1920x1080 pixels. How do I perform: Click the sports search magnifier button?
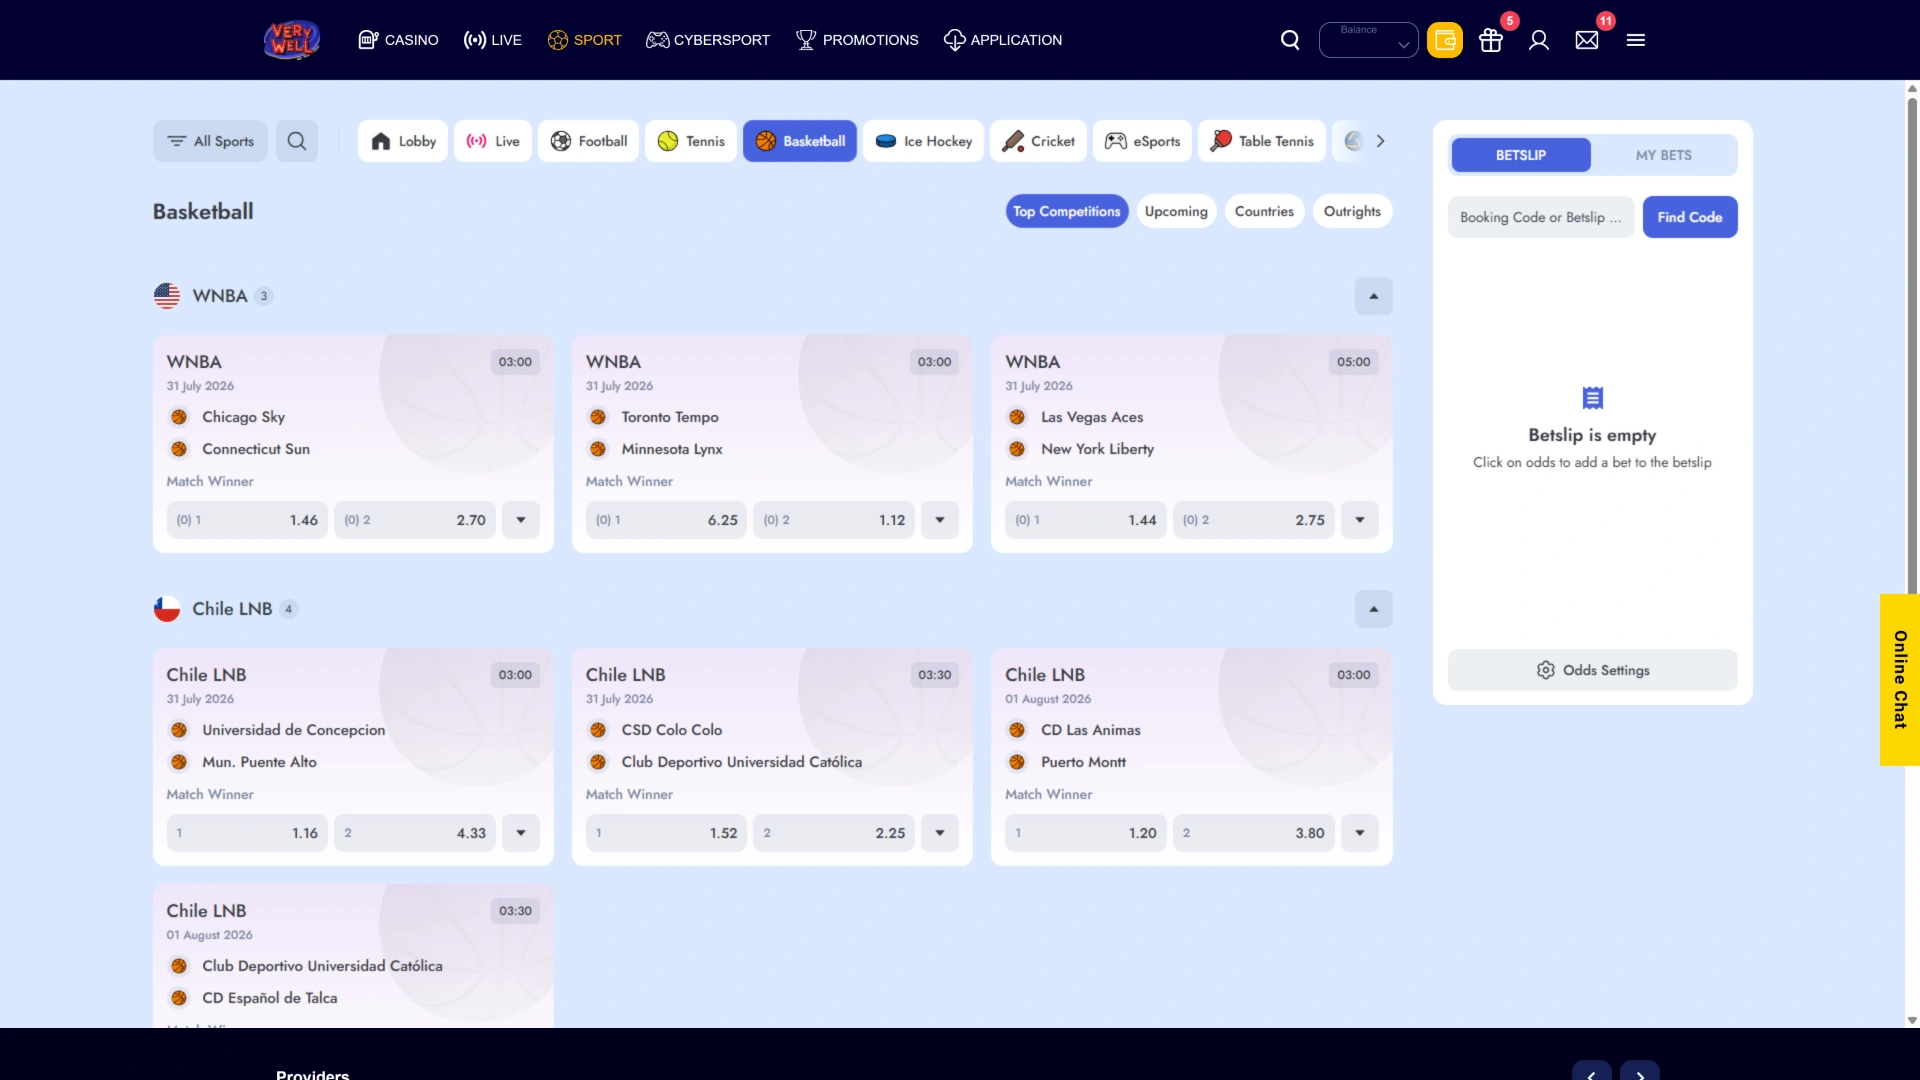point(297,141)
